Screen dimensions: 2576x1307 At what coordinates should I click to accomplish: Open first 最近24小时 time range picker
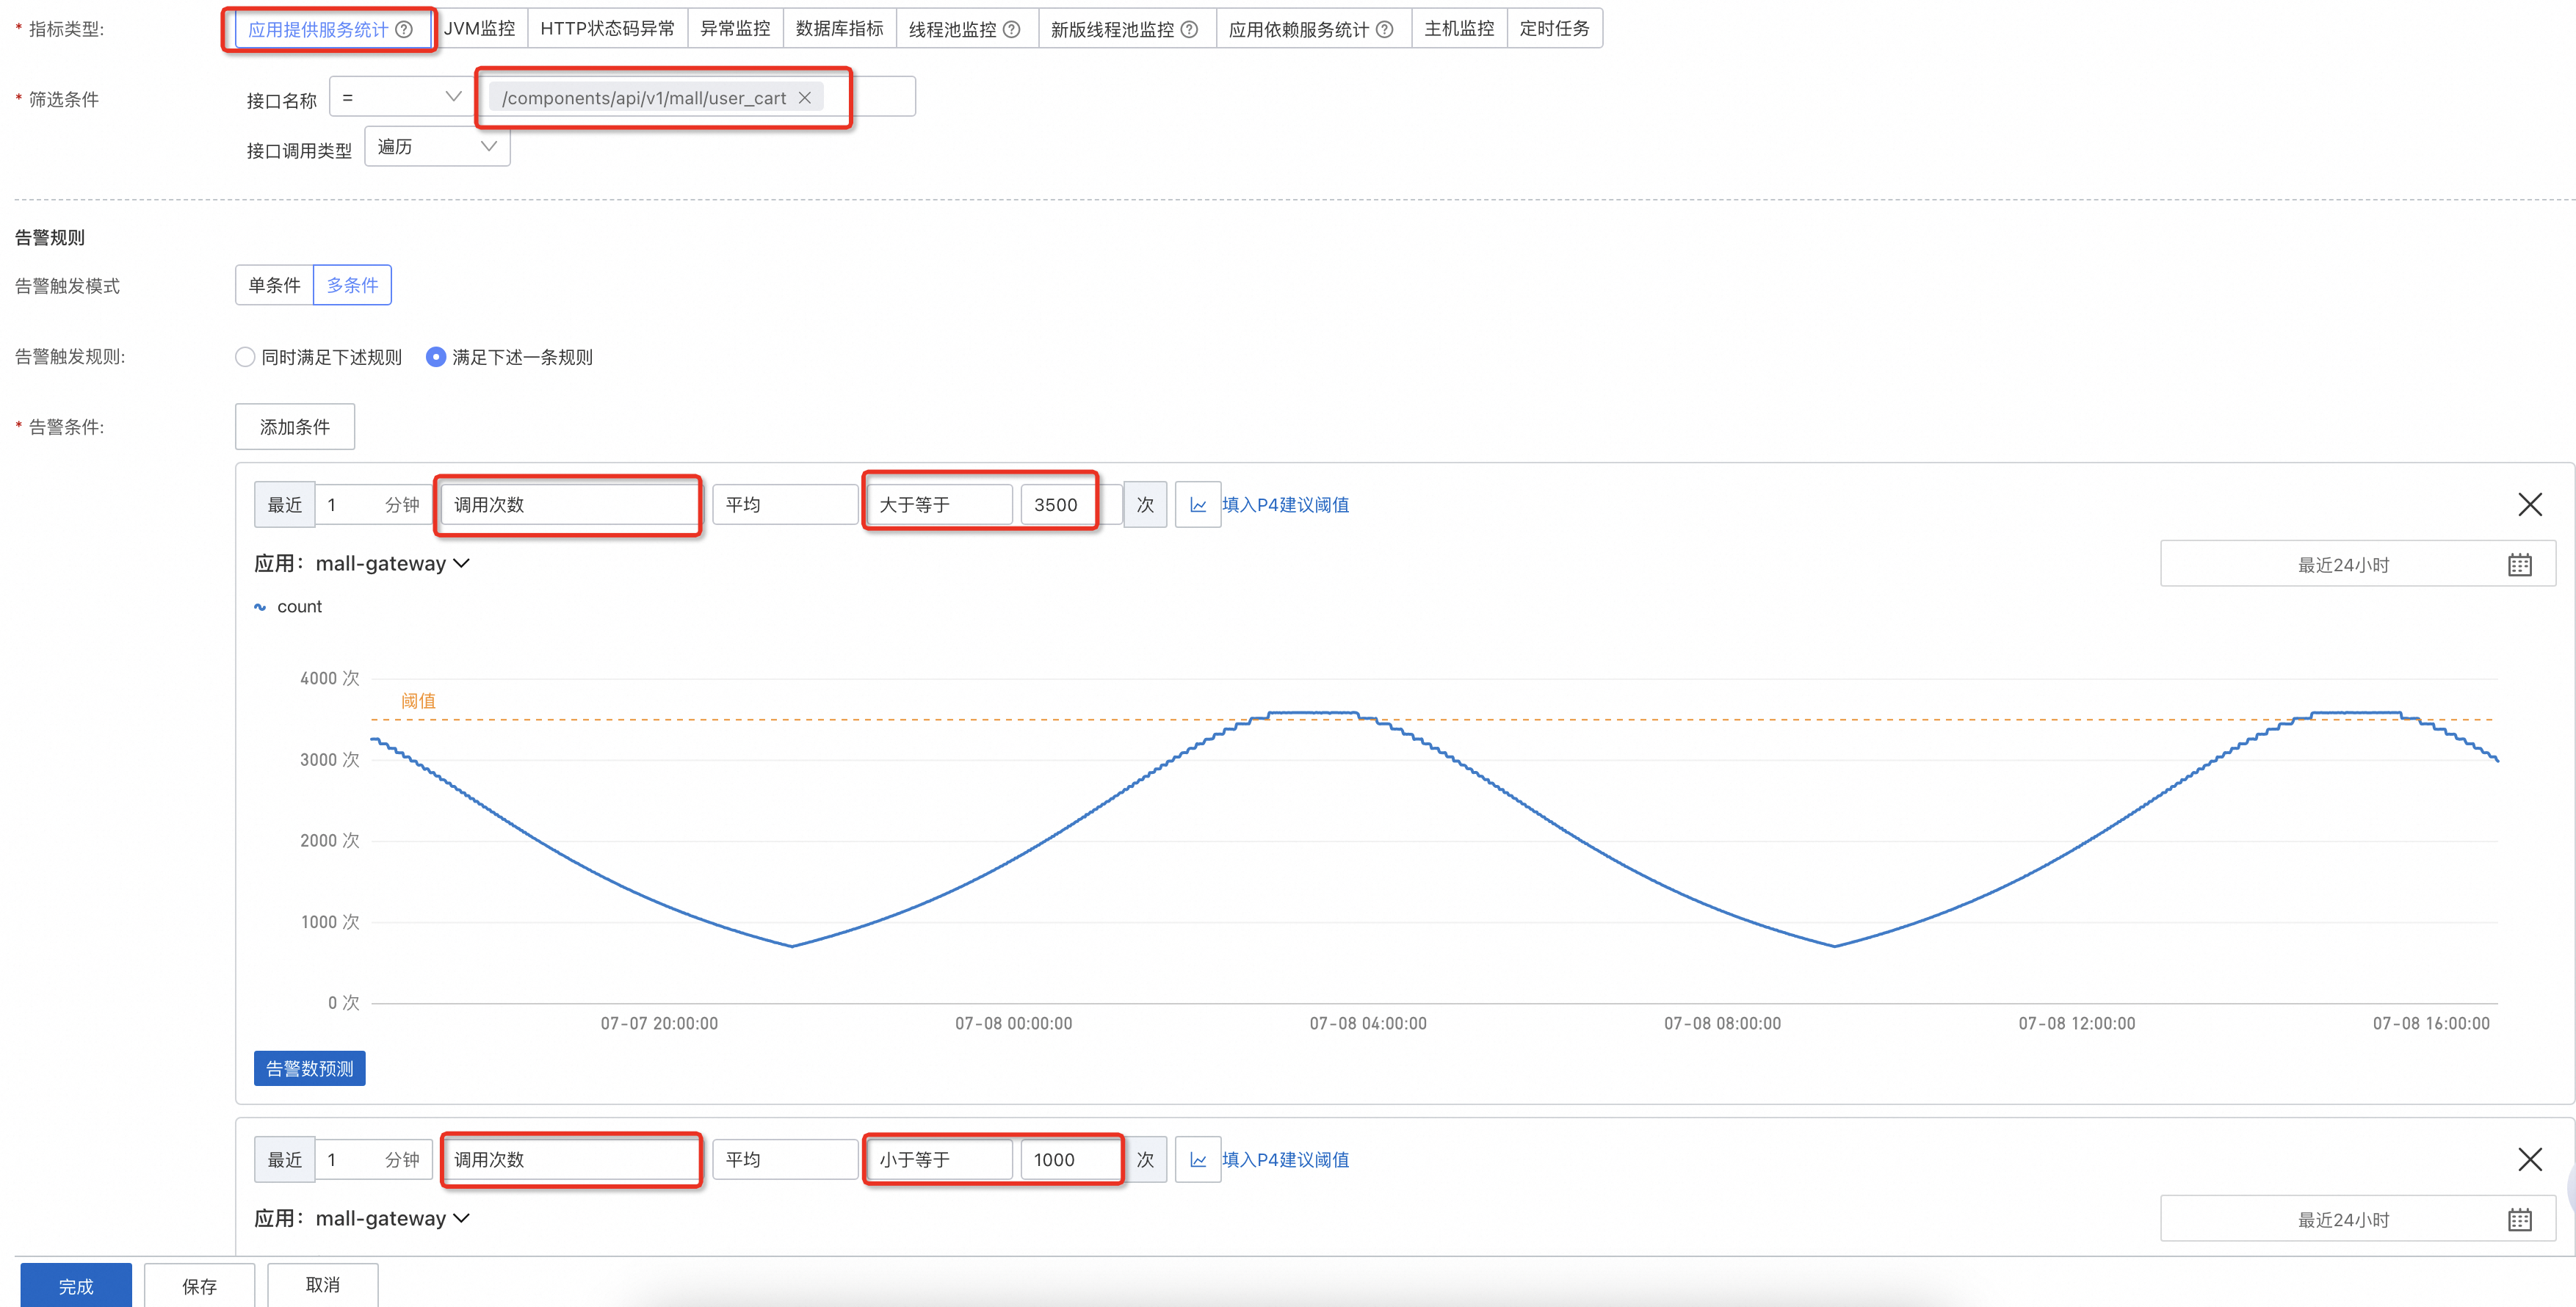(2357, 565)
